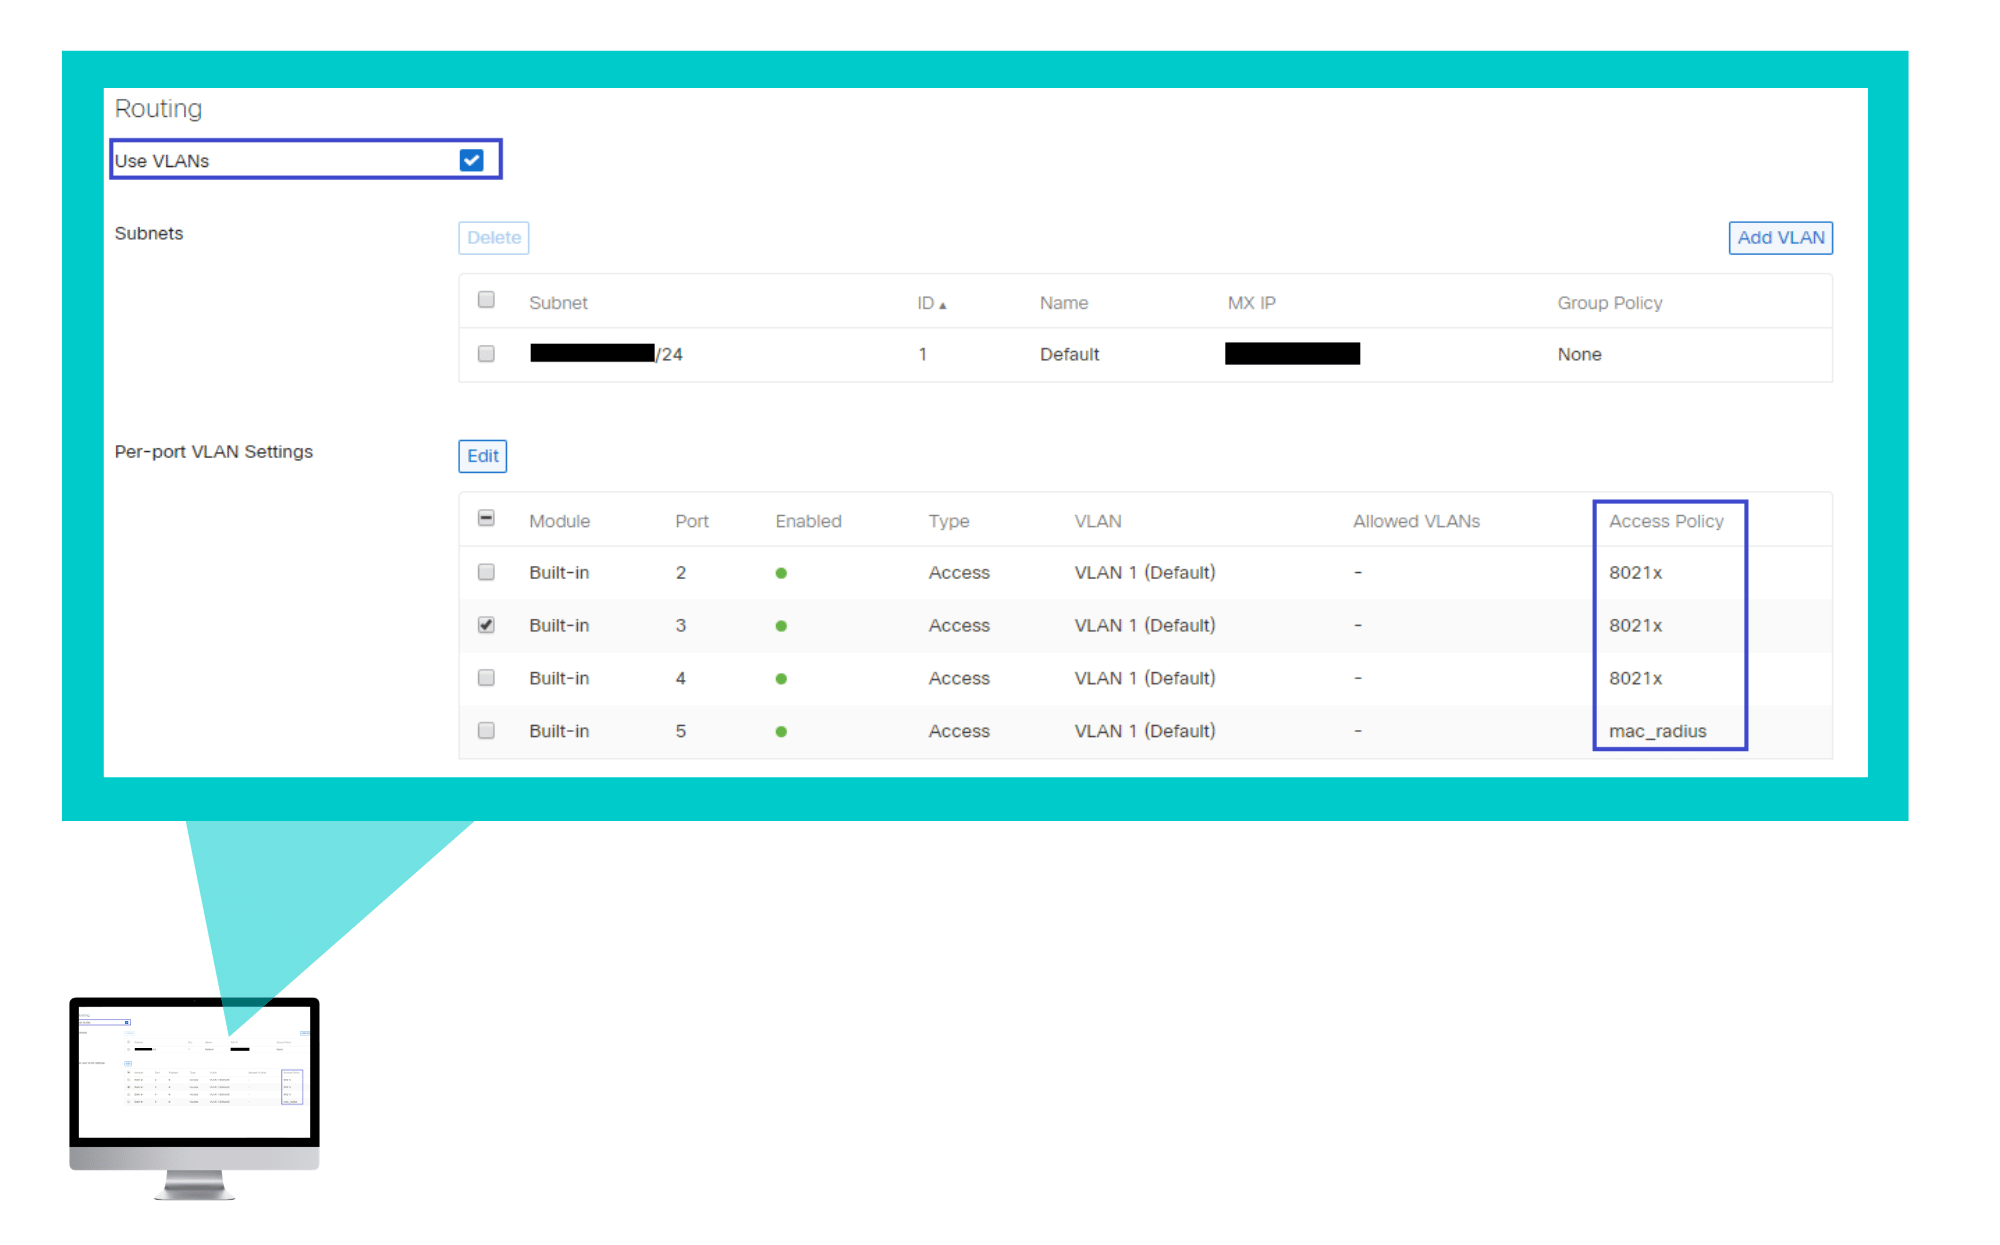Toggle the select-all checkbox in the Subnets table
The image size is (2000, 1245).
click(486, 300)
